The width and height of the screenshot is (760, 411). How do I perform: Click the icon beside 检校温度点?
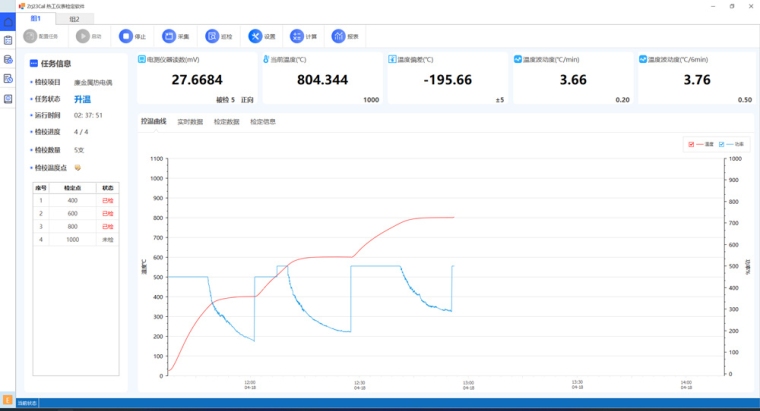78,168
